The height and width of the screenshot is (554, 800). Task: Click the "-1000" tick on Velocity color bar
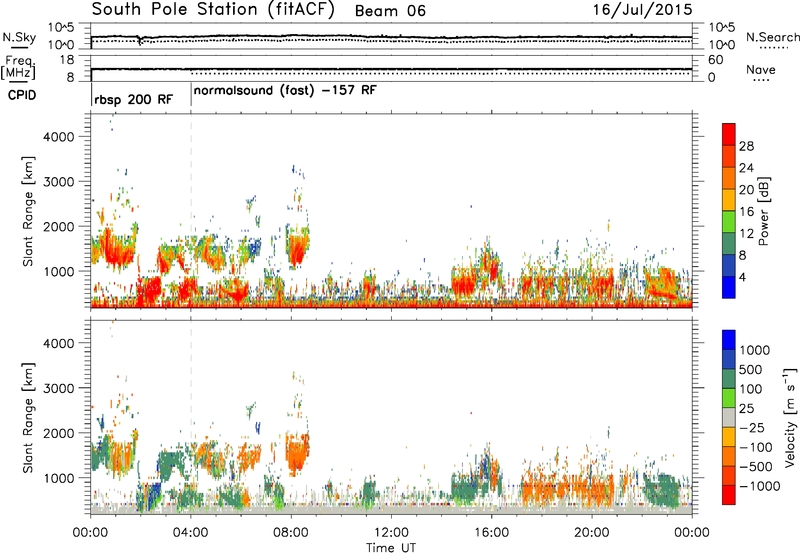759,486
